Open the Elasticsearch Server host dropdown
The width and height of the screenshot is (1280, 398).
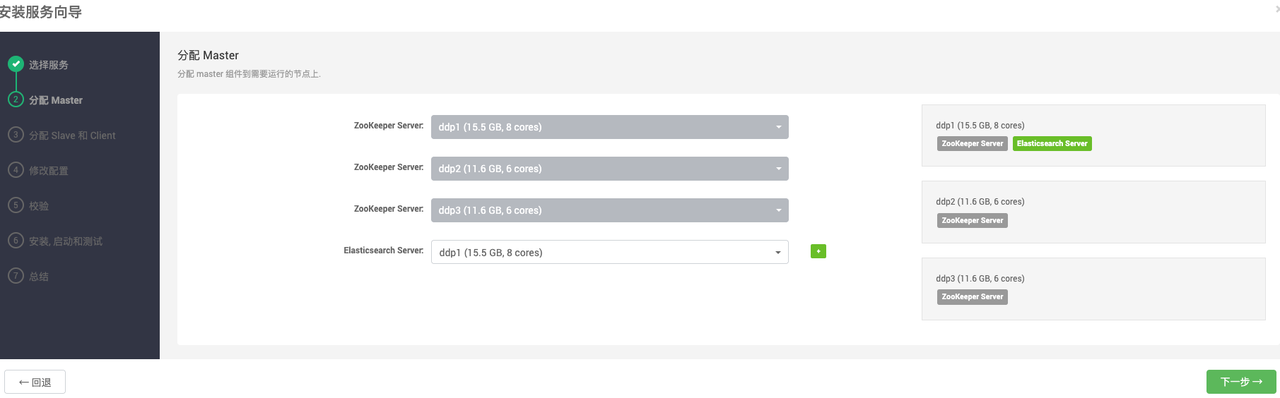tap(610, 252)
